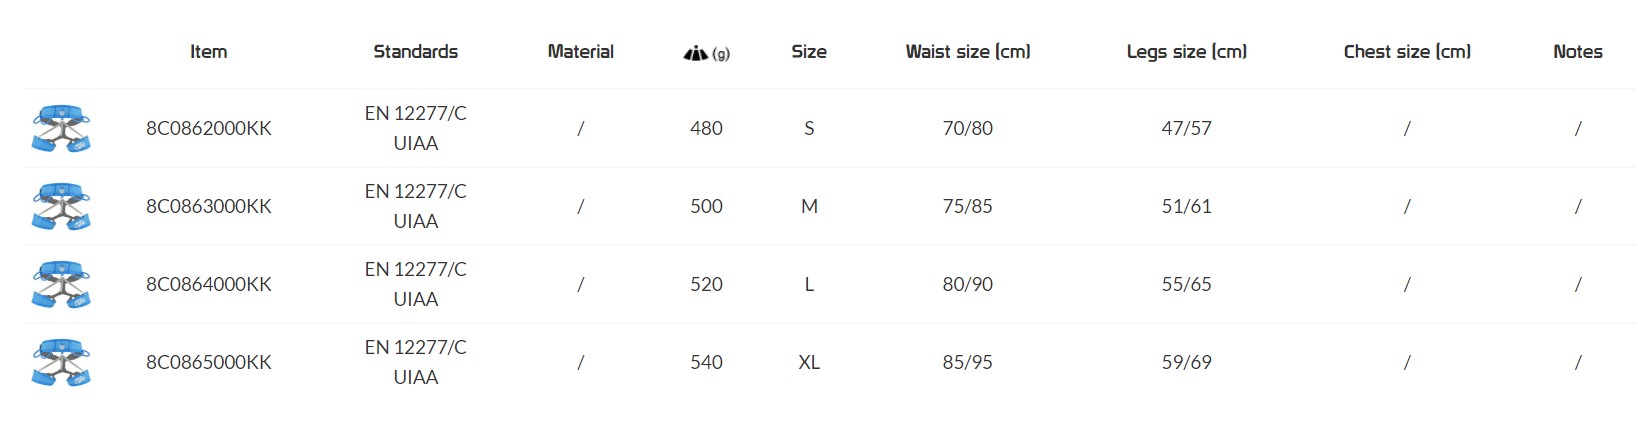
Task: Click the 70/80 waist size value
Action: (967, 129)
